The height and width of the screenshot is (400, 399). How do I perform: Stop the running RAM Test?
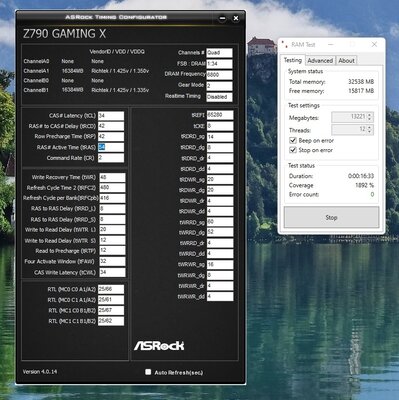(331, 217)
